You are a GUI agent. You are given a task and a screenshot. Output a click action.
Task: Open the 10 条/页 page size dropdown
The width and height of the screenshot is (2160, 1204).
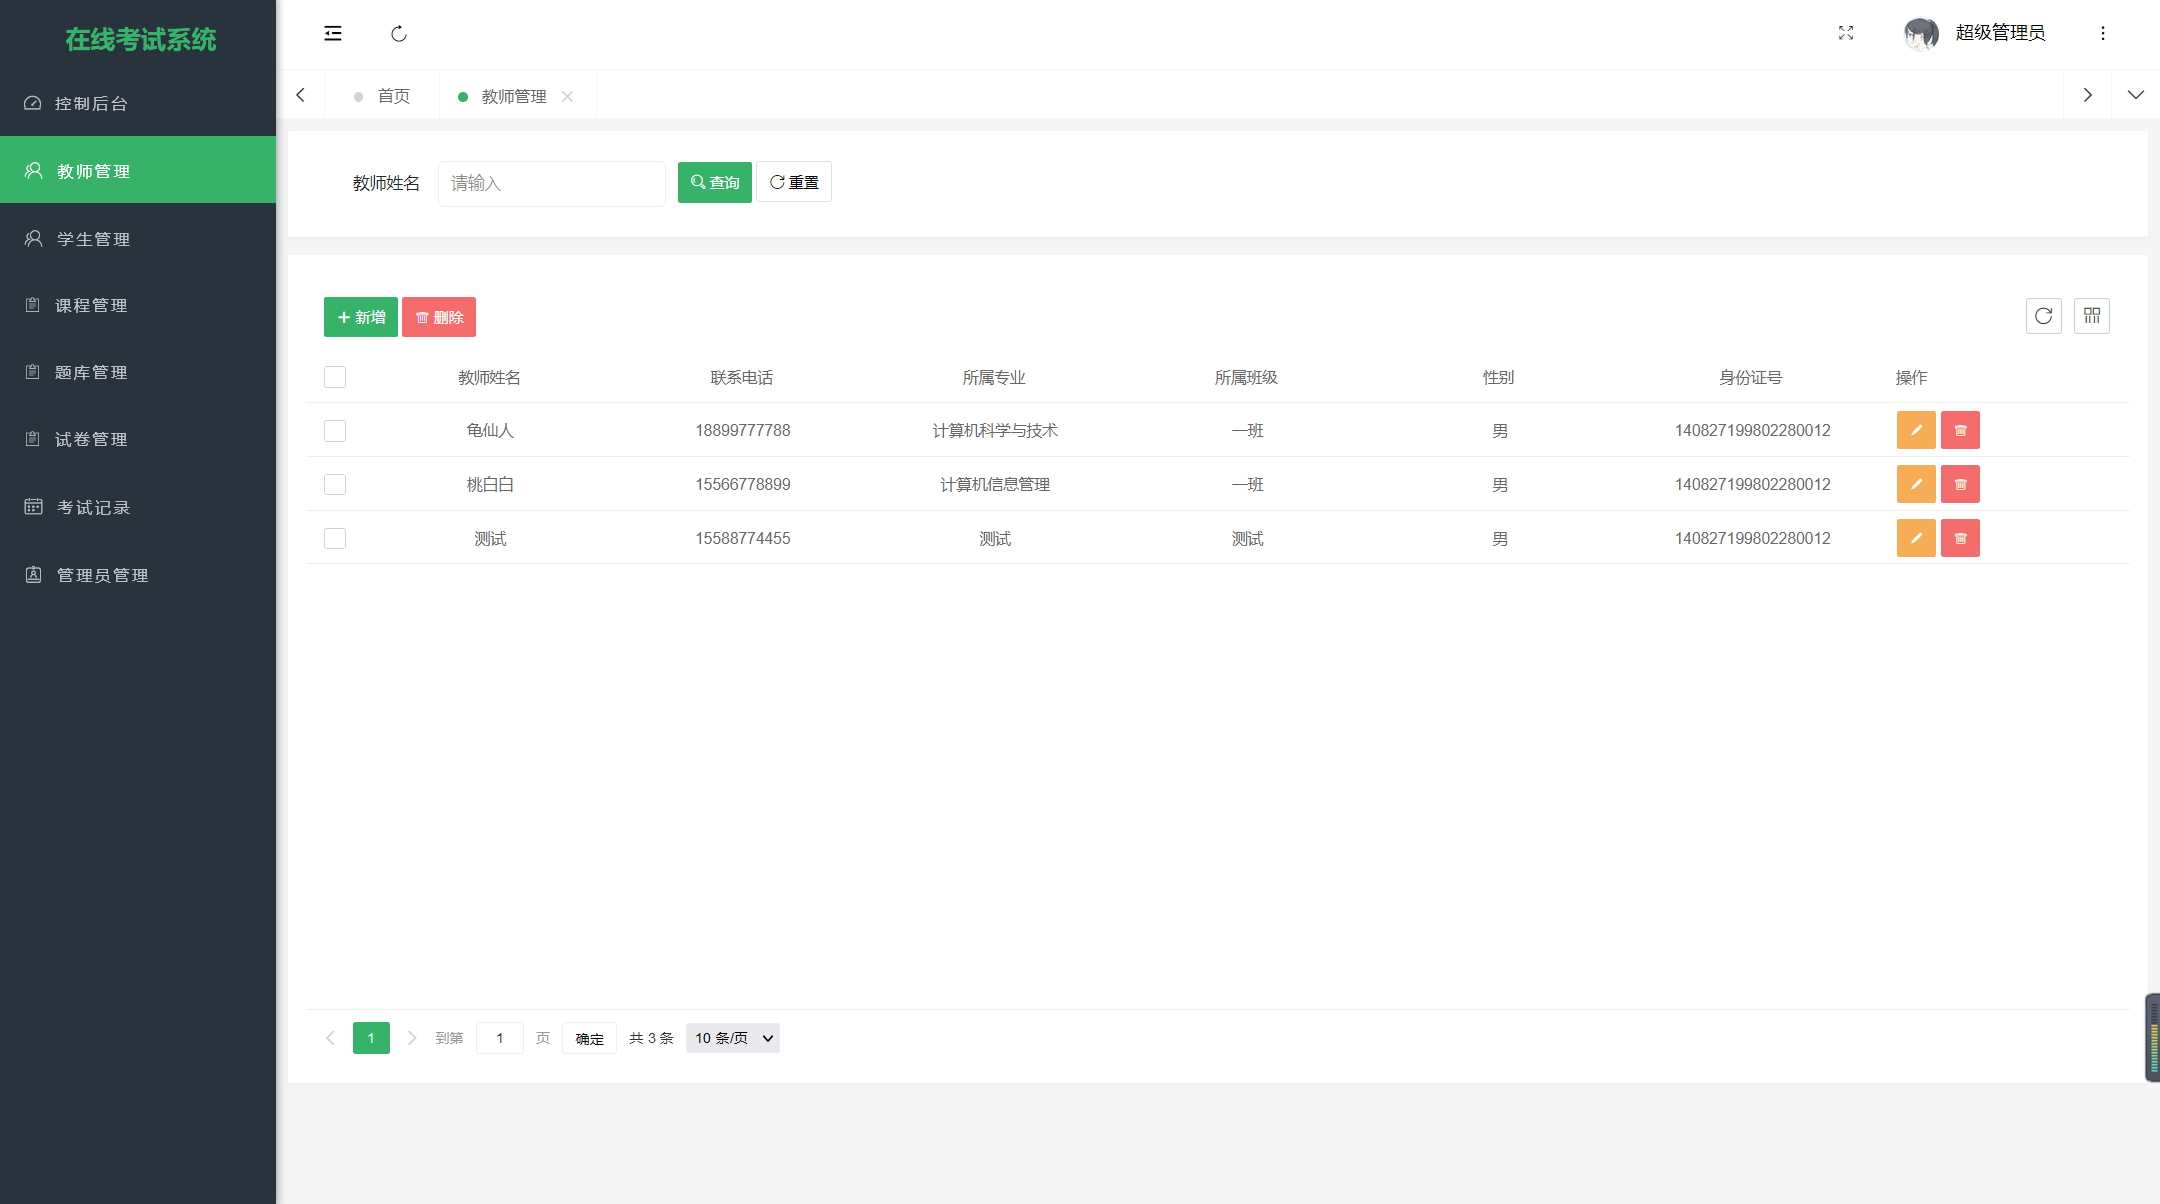click(x=732, y=1038)
